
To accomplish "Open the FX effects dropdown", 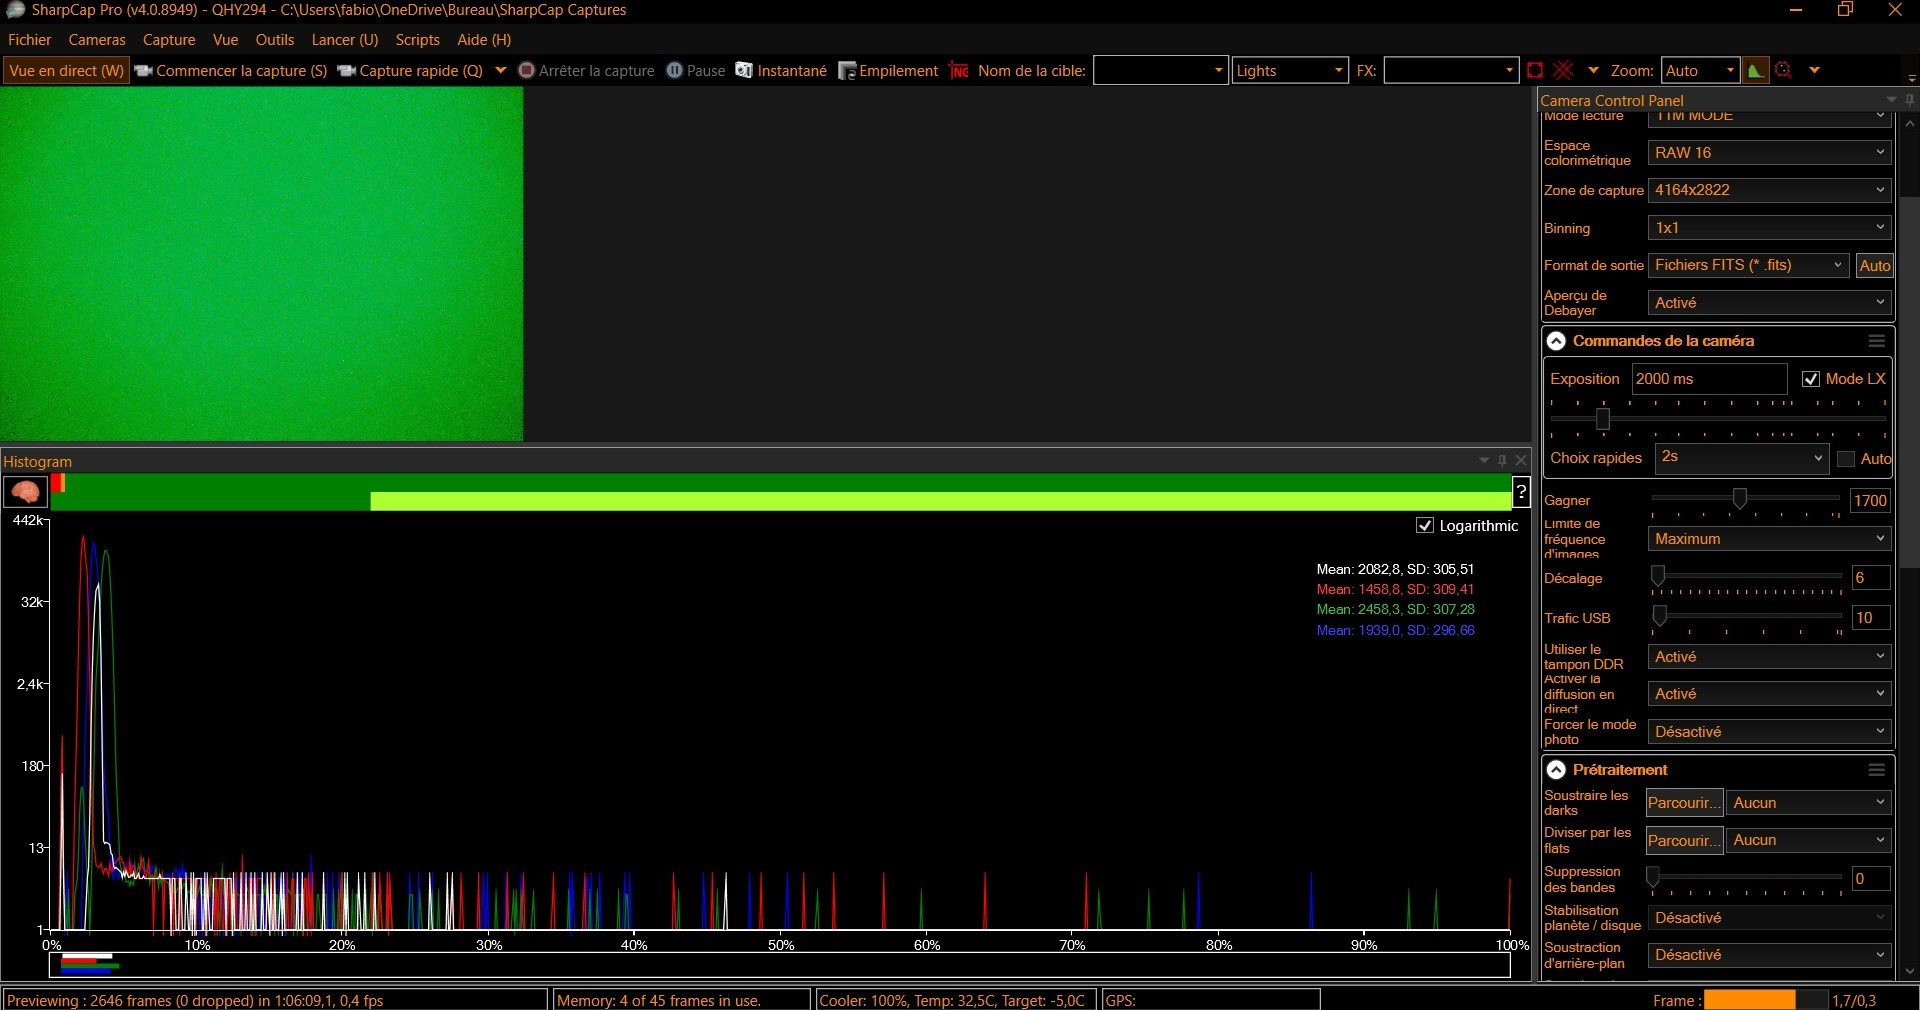I will (x=1451, y=70).
